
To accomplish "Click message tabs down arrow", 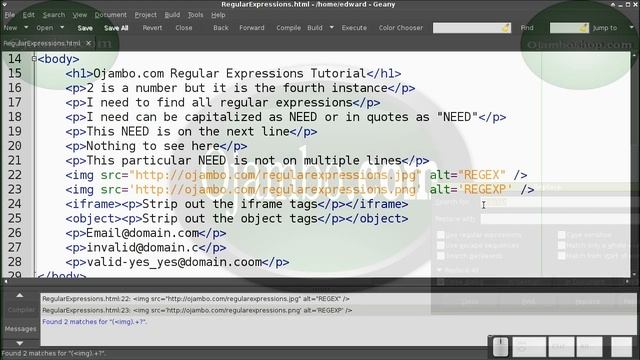I will (x=20, y=343).
